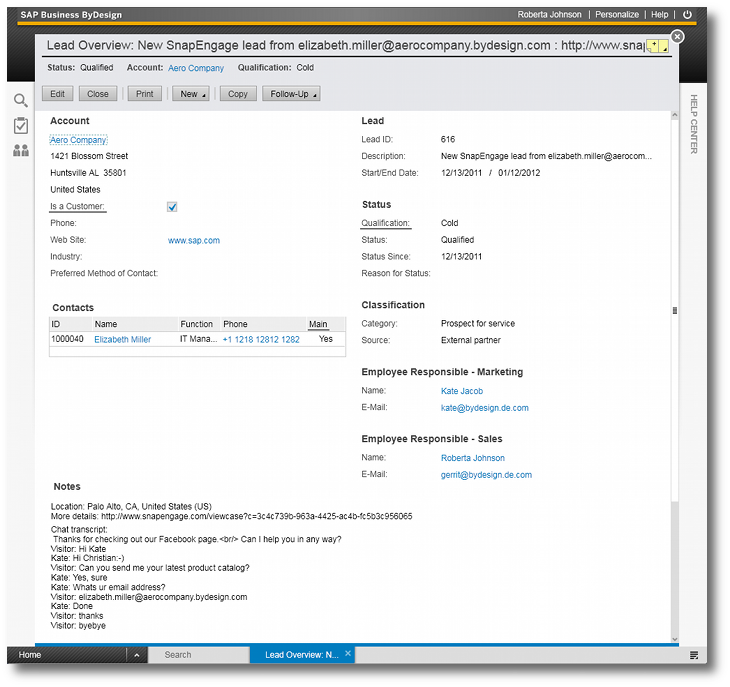The width and height of the screenshot is (730, 687).
Task: Open the people icon in left sidebar
Action: click(21, 150)
